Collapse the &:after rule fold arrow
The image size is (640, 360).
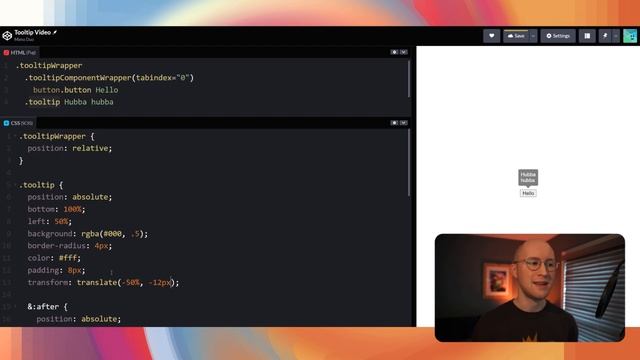(15, 306)
